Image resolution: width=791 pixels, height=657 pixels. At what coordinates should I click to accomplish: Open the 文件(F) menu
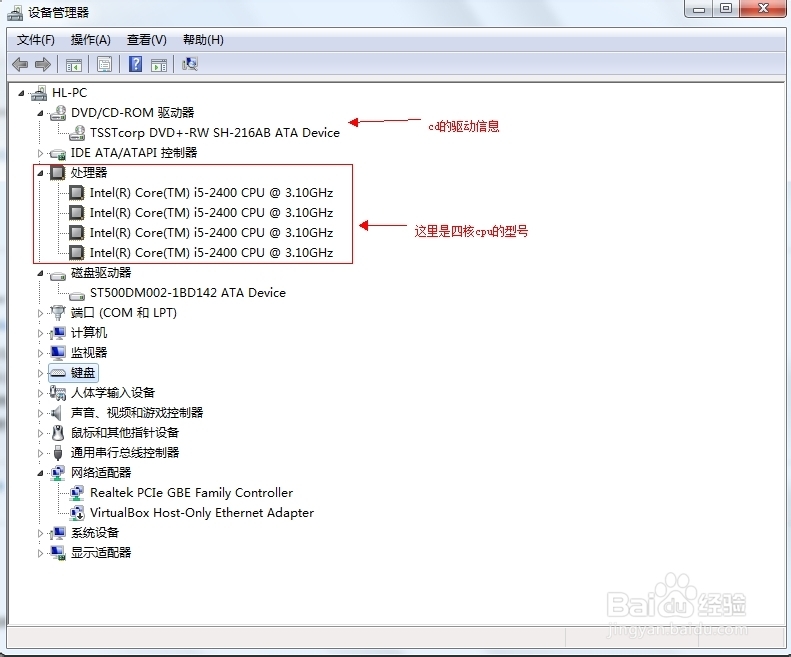click(35, 40)
